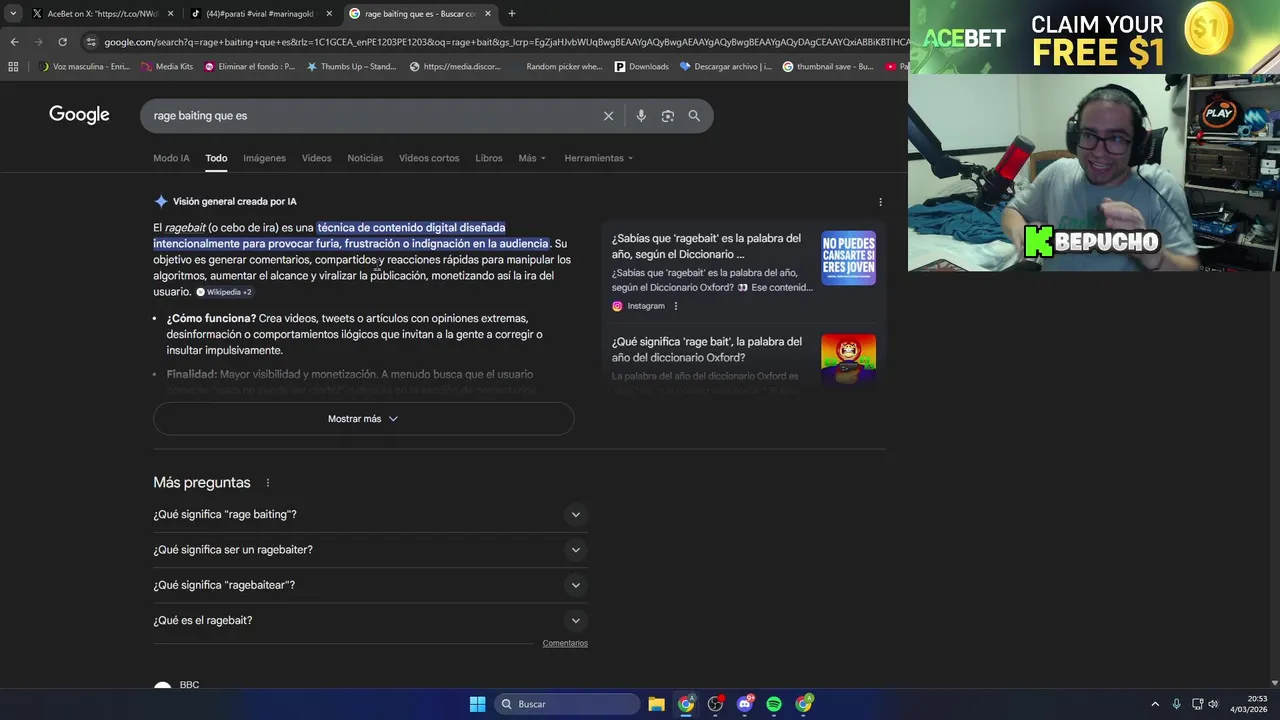View site information icon in address bar
Viewport: 1280px width, 720px height.
[91, 42]
